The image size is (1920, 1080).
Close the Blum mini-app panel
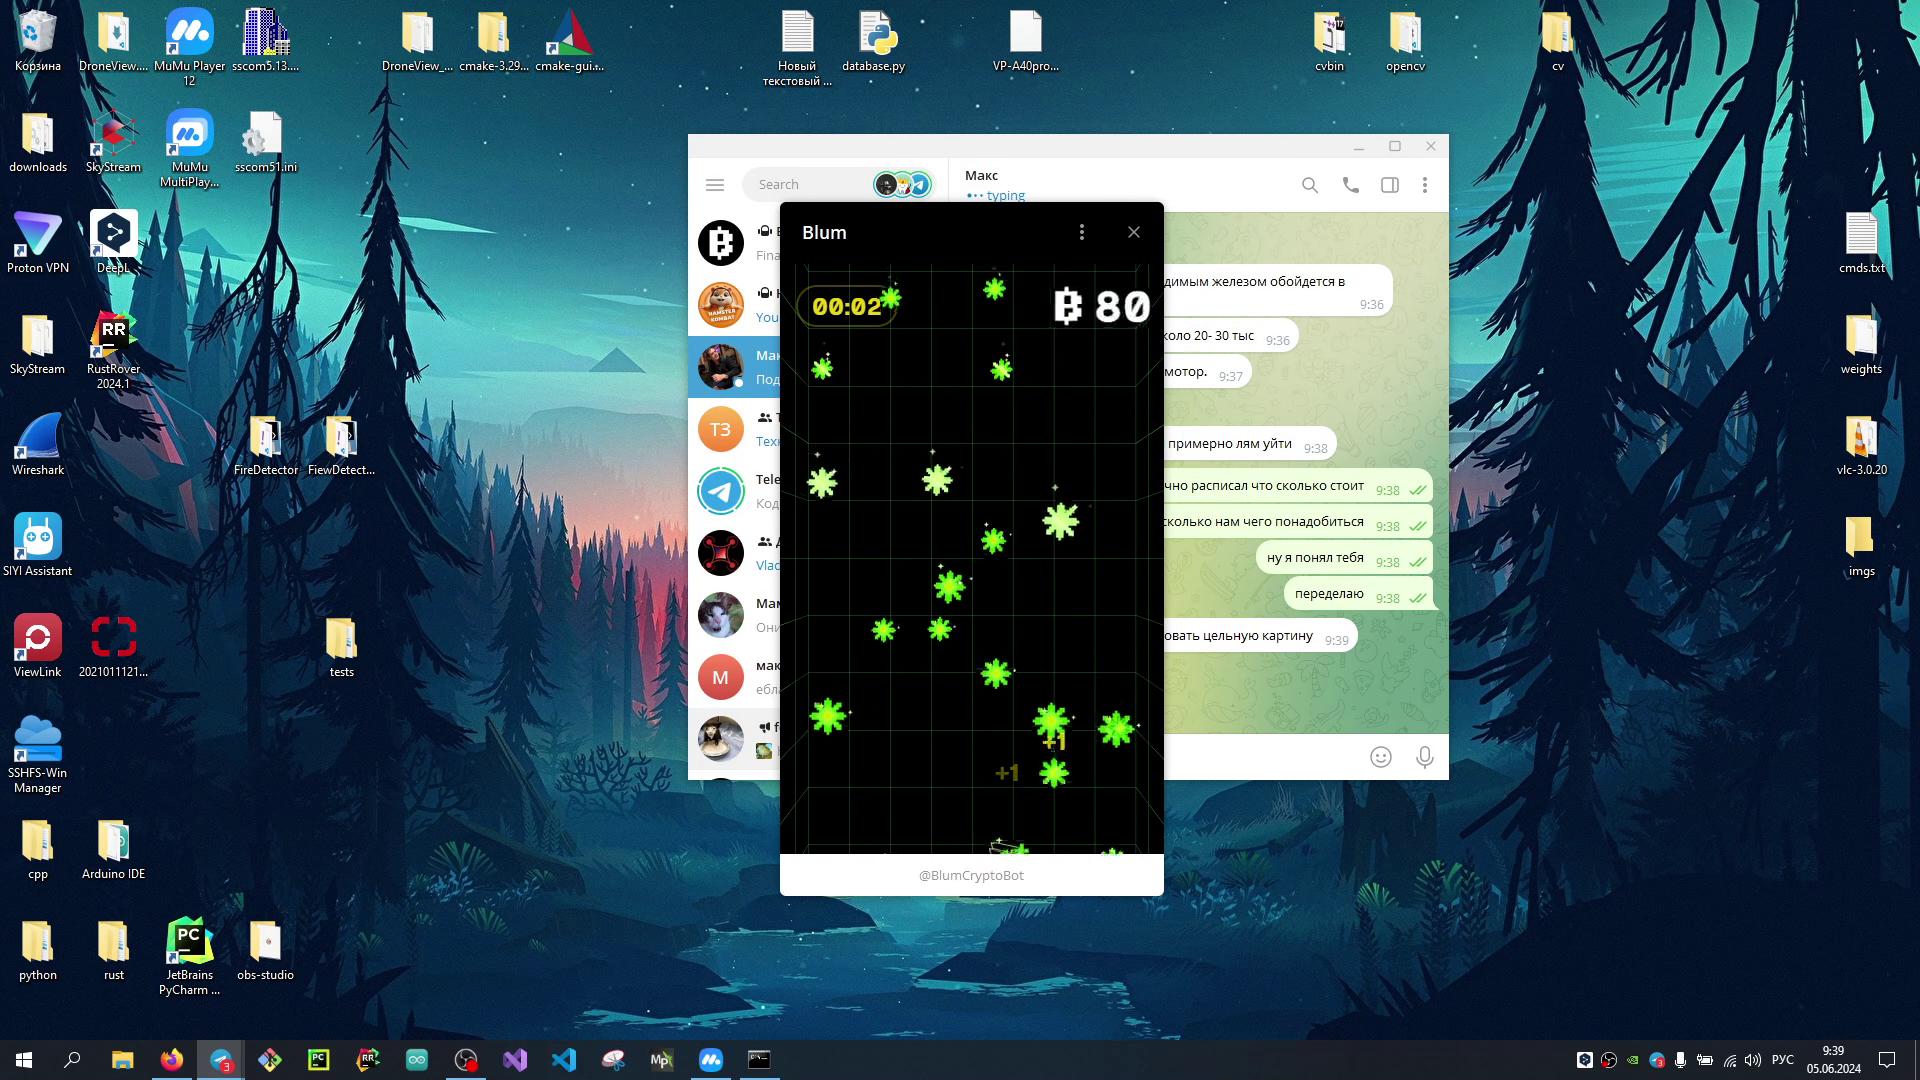(x=1134, y=232)
